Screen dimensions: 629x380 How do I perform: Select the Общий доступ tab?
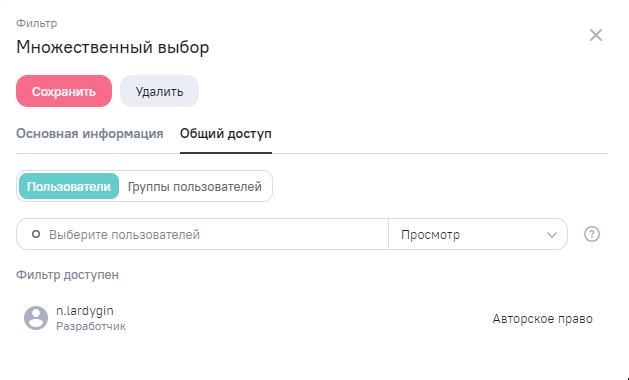point(226,134)
